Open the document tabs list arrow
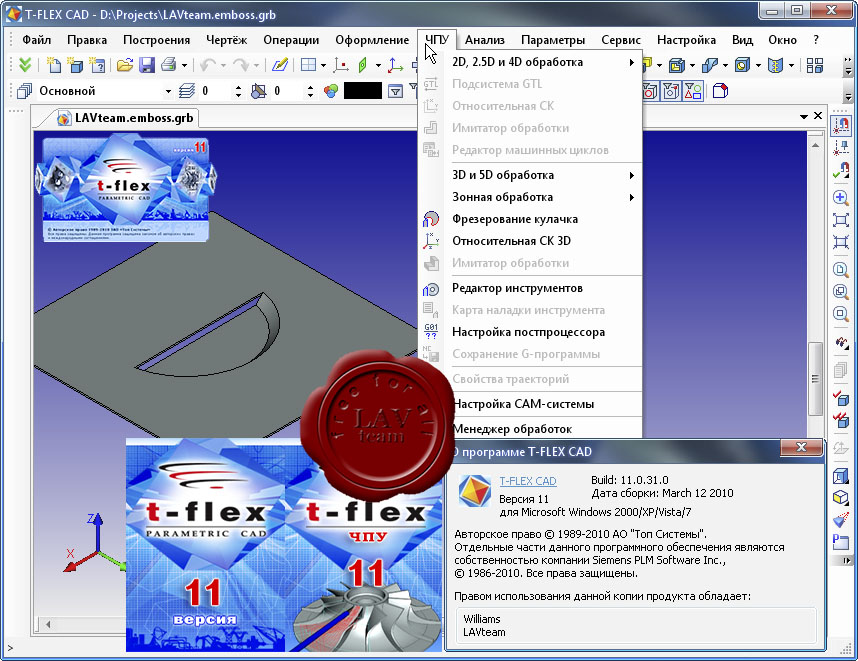 tap(803, 117)
